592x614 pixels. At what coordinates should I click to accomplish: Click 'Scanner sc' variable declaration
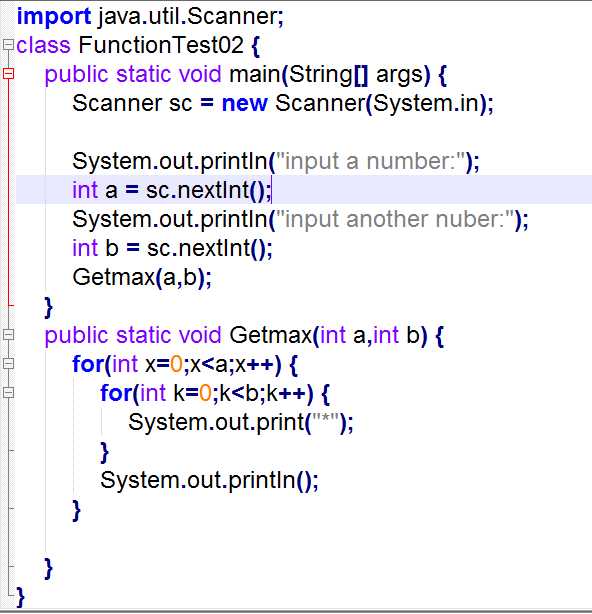point(132,104)
